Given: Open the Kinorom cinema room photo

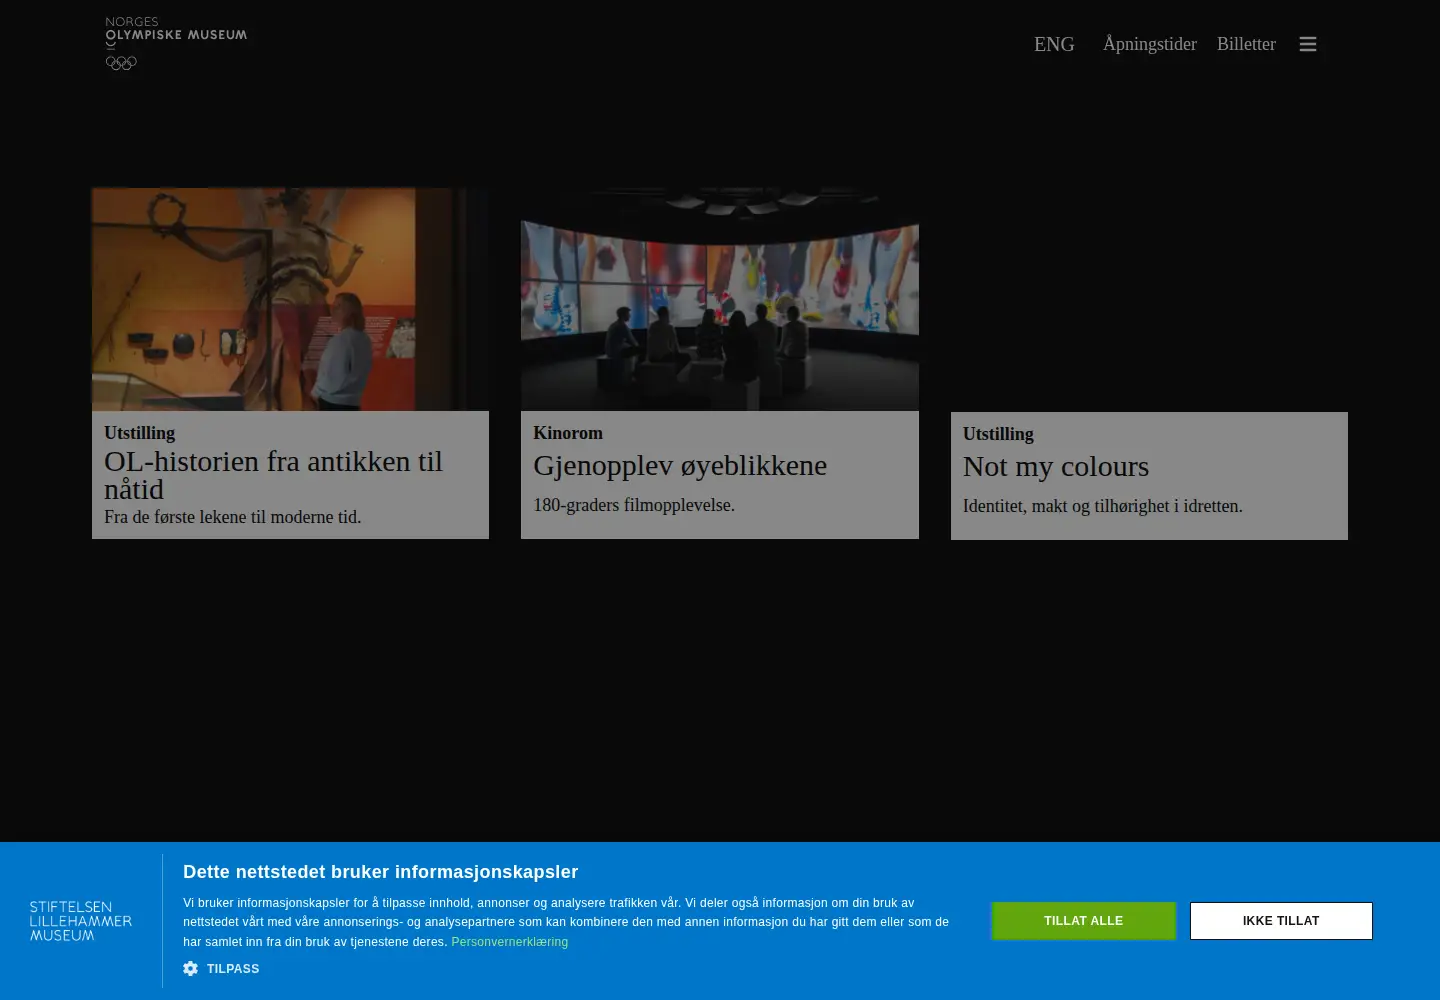Looking at the screenshot, I should pos(720,299).
